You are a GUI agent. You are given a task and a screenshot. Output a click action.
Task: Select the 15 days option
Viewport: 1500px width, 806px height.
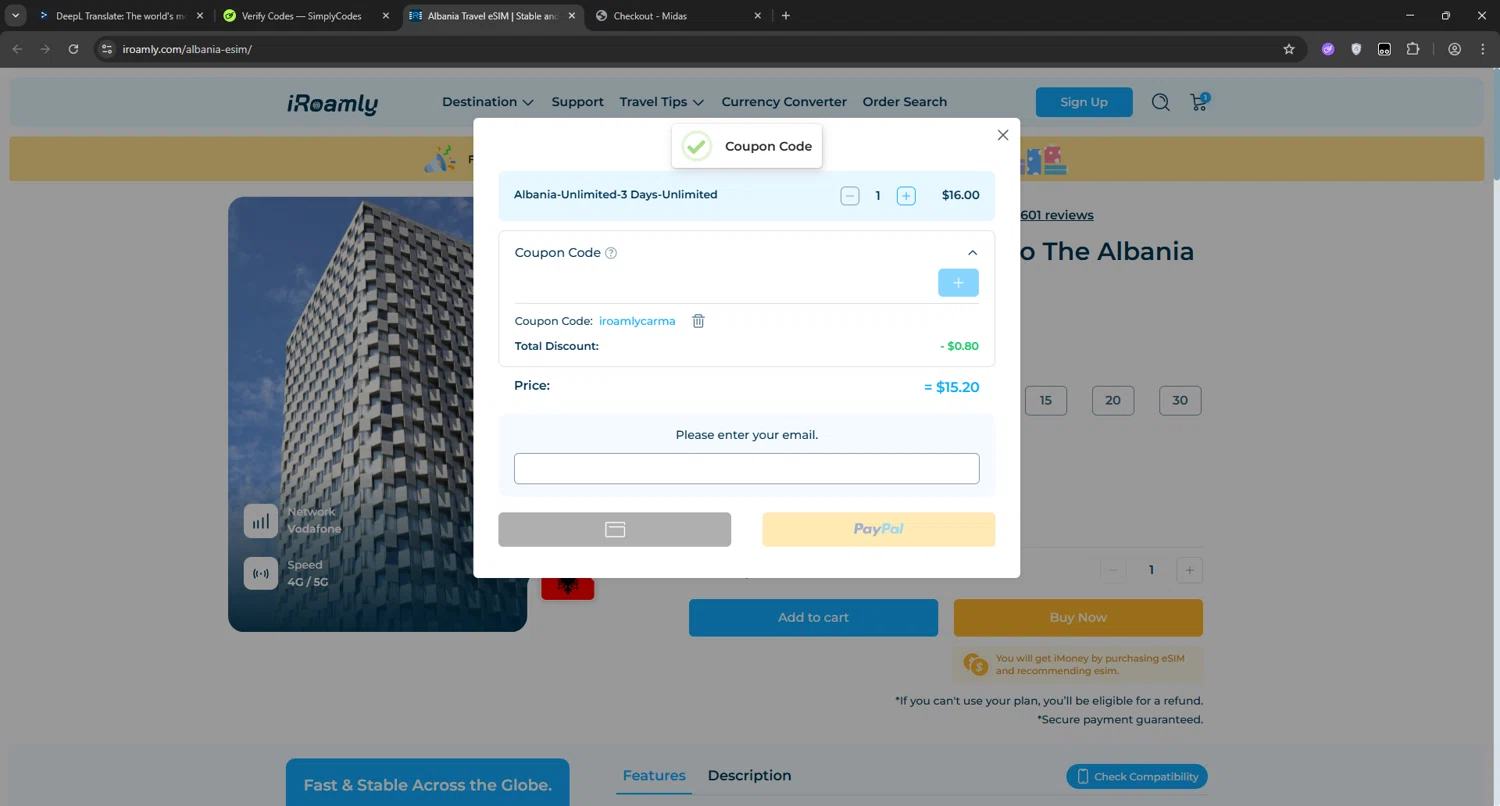tap(1046, 400)
